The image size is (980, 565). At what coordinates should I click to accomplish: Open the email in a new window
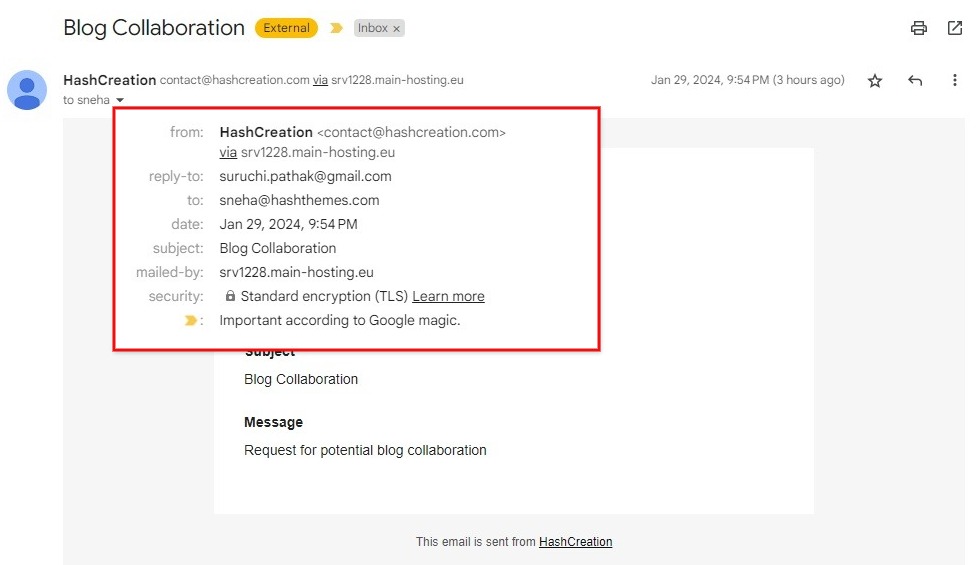[954, 28]
